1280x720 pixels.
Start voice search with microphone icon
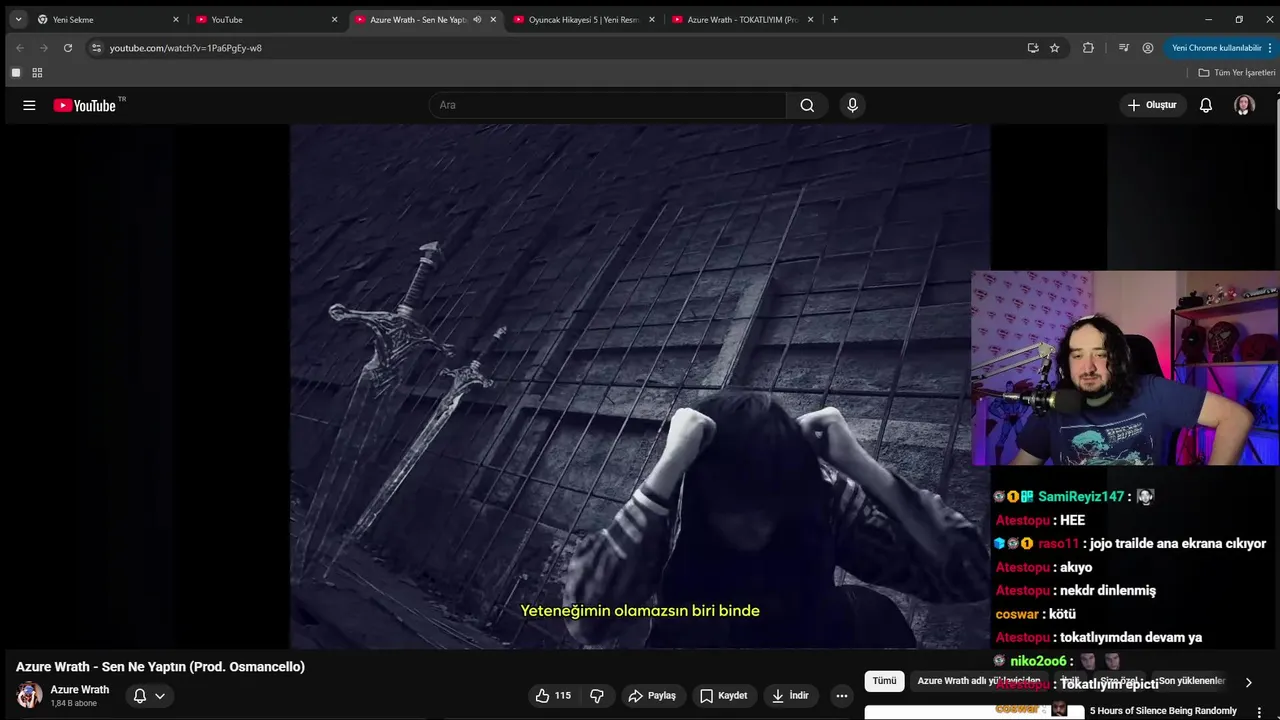coord(852,105)
